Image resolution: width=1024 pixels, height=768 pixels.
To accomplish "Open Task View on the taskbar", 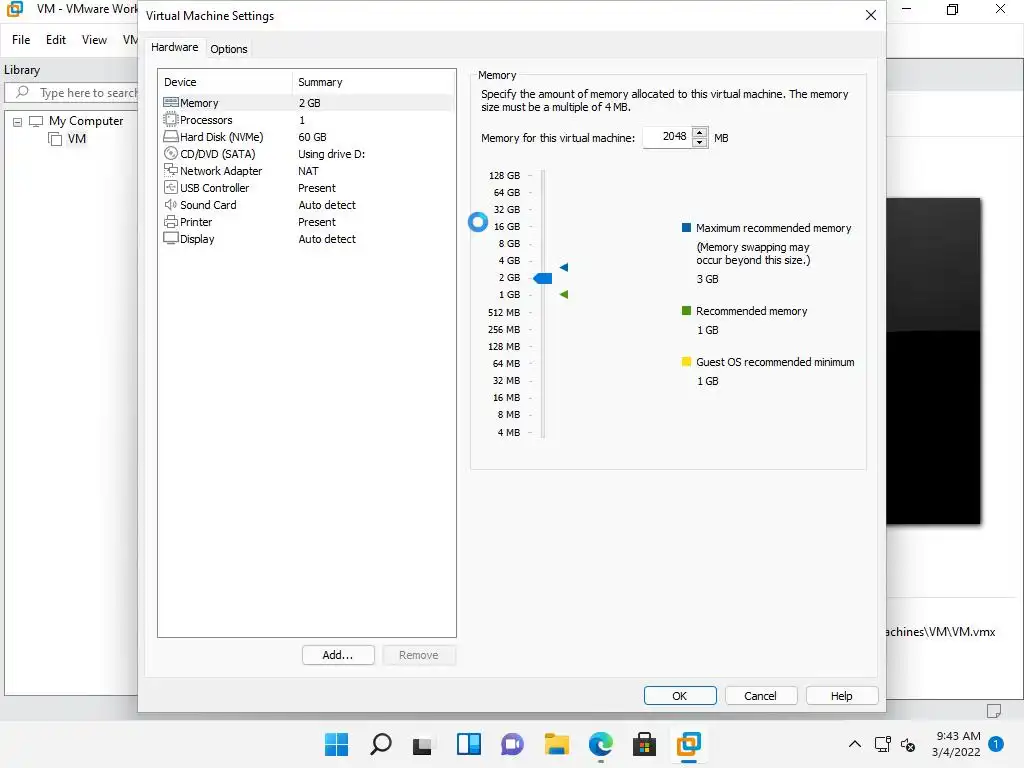I will click(423, 744).
